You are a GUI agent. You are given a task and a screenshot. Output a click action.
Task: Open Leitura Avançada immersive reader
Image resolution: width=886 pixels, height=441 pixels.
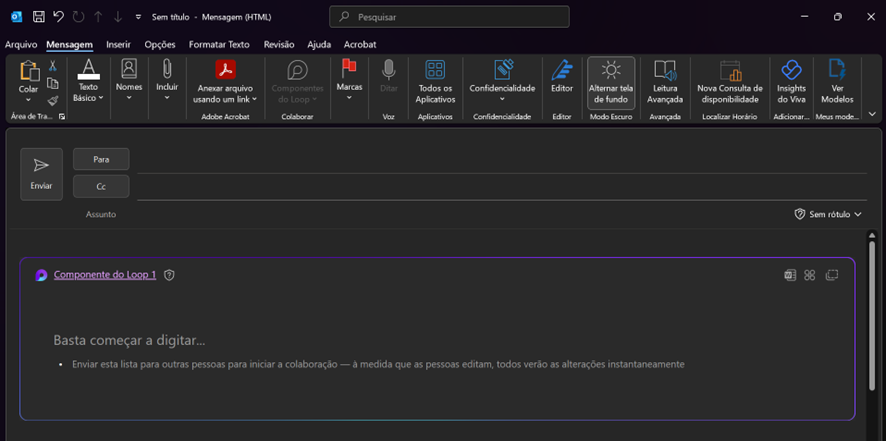click(x=665, y=82)
